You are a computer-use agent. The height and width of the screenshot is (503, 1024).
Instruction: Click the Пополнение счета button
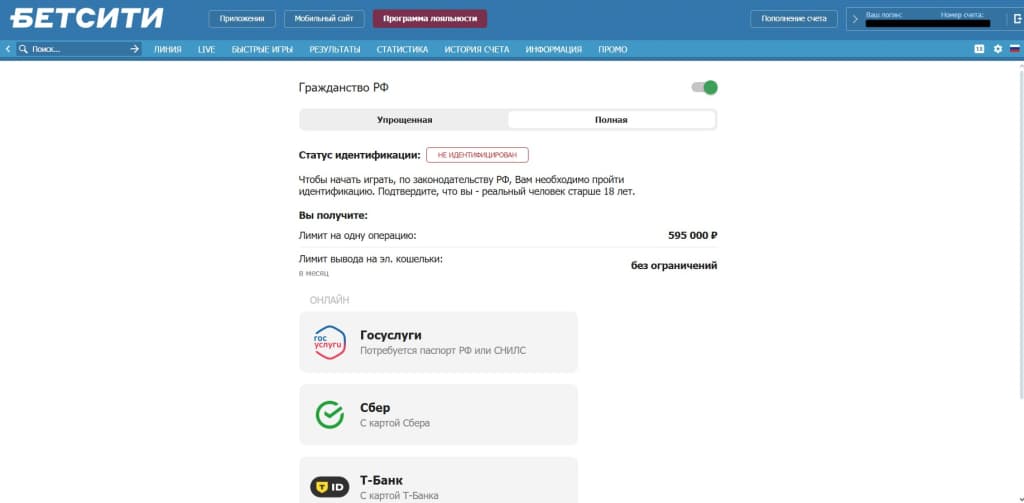click(x=794, y=19)
